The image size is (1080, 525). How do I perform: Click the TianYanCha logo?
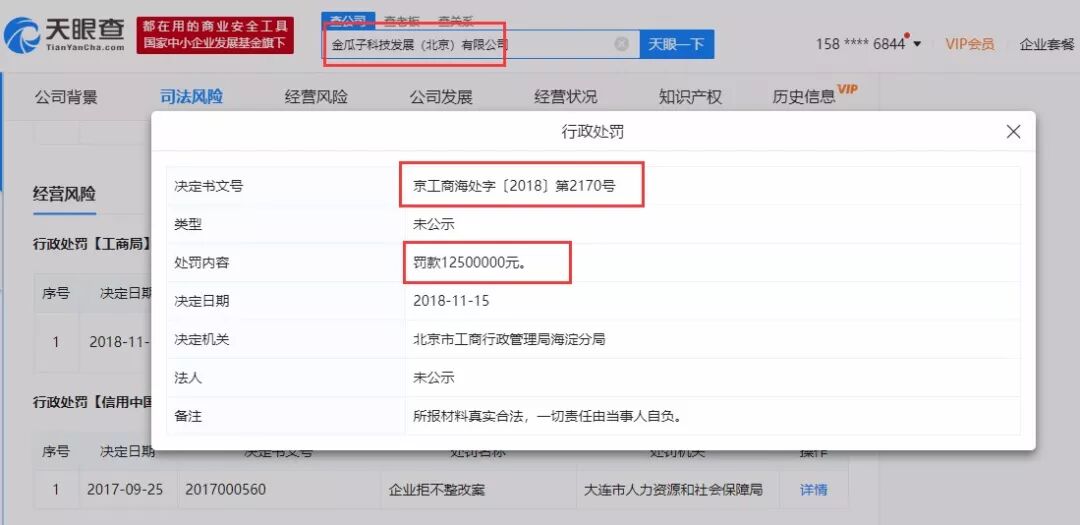(x=65, y=35)
